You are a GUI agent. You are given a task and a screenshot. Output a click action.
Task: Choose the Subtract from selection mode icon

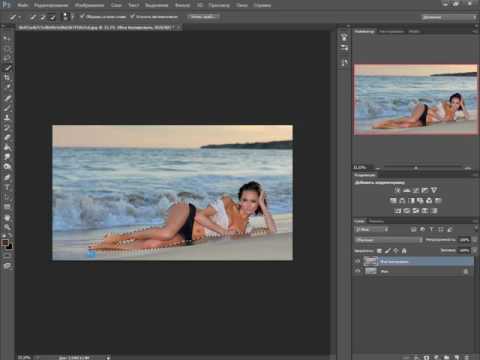[x=52, y=17]
